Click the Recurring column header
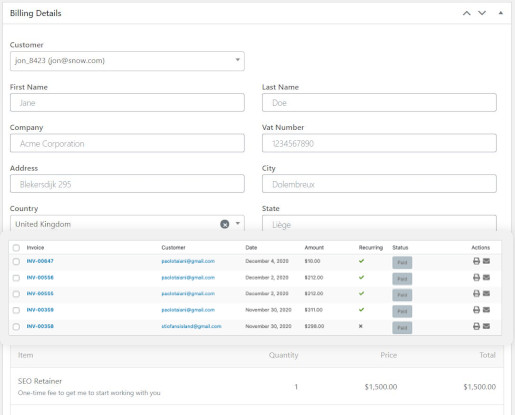Screen dimensions: 515x415 pyautogui.click(x=371, y=247)
